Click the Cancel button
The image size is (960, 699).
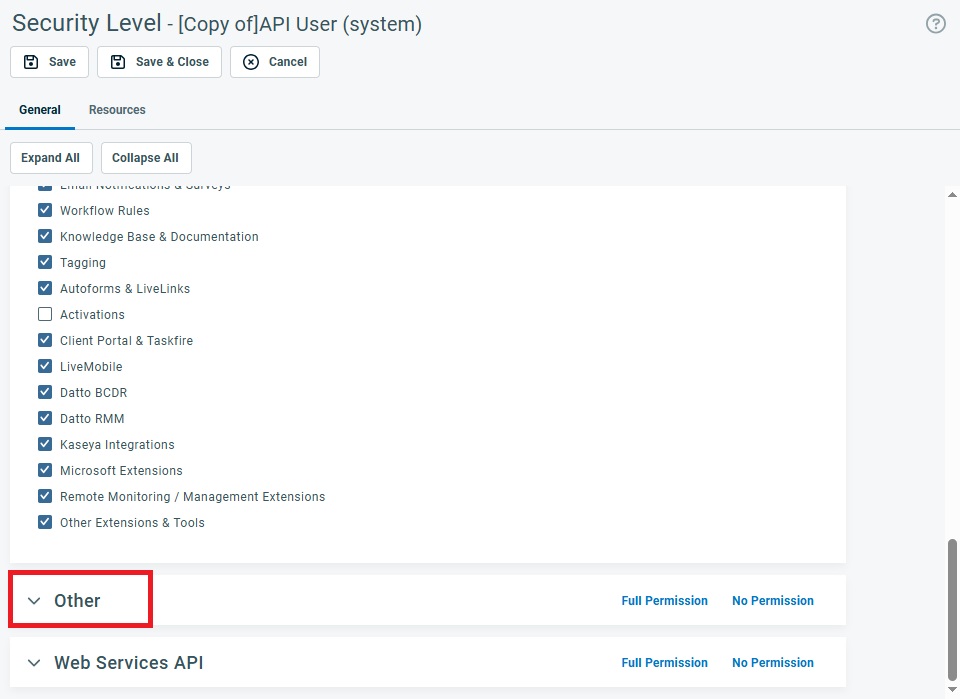coord(275,62)
